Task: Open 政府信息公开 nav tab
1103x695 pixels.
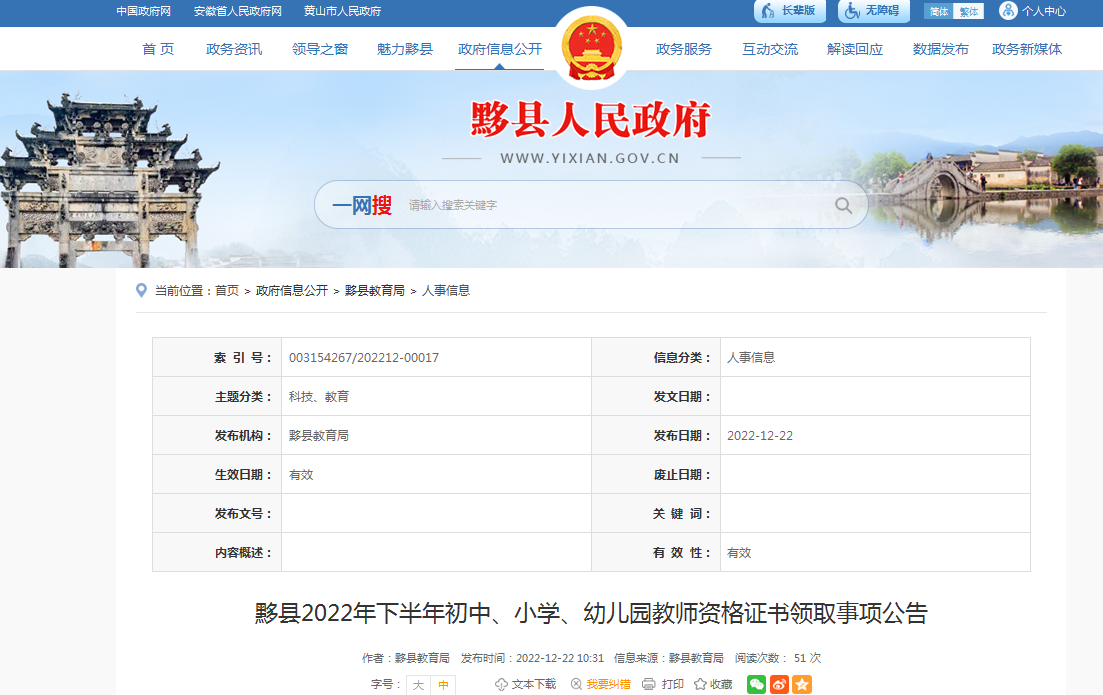Action: pos(499,49)
